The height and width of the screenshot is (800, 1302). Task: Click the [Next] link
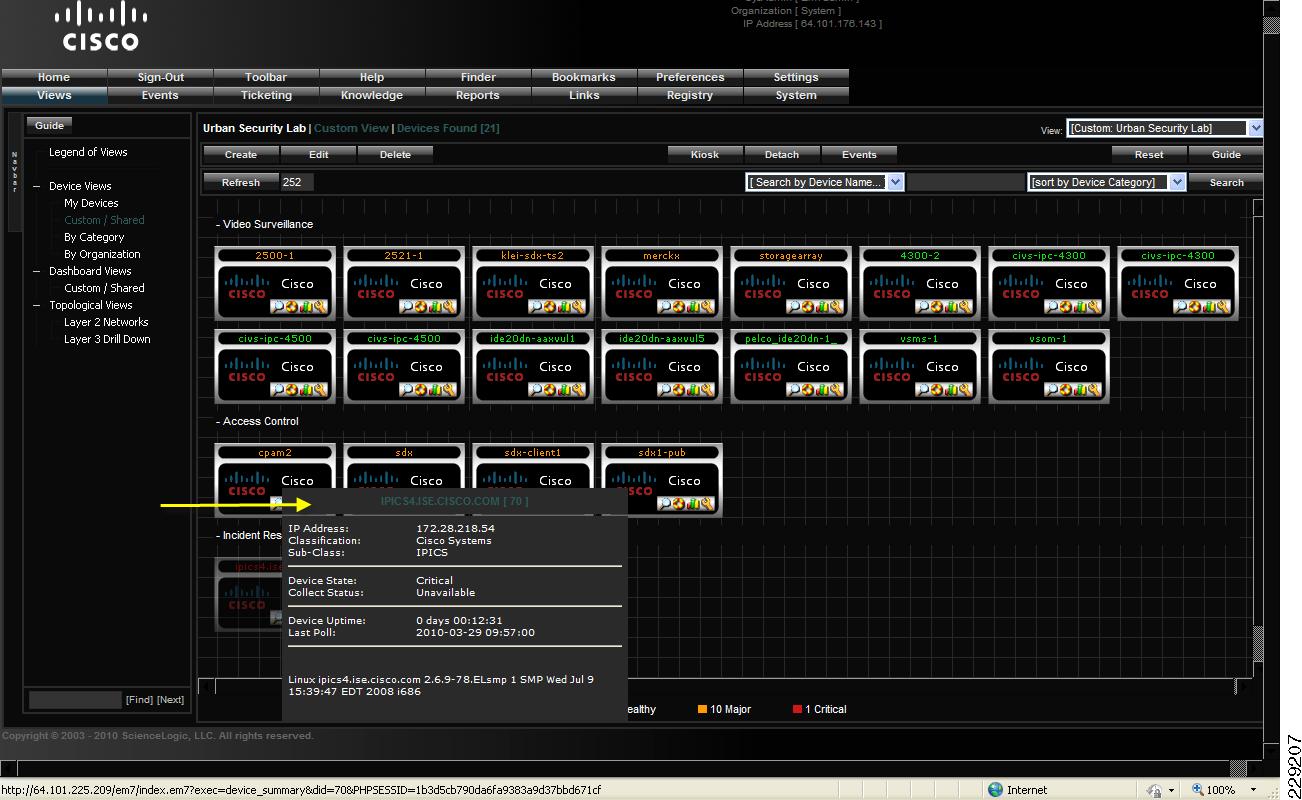(x=171, y=700)
